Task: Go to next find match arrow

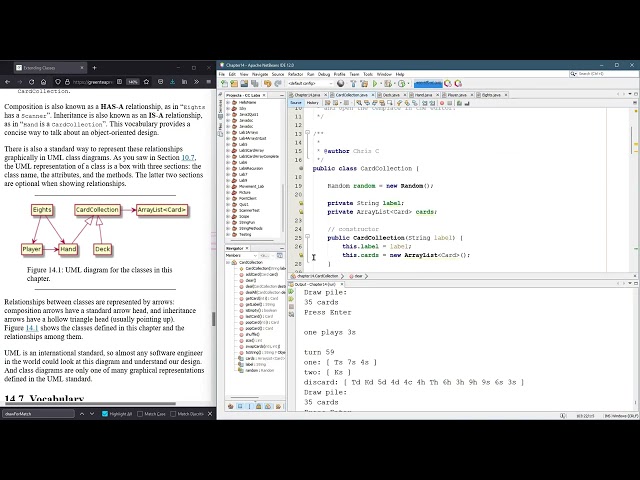Action: 92,414
